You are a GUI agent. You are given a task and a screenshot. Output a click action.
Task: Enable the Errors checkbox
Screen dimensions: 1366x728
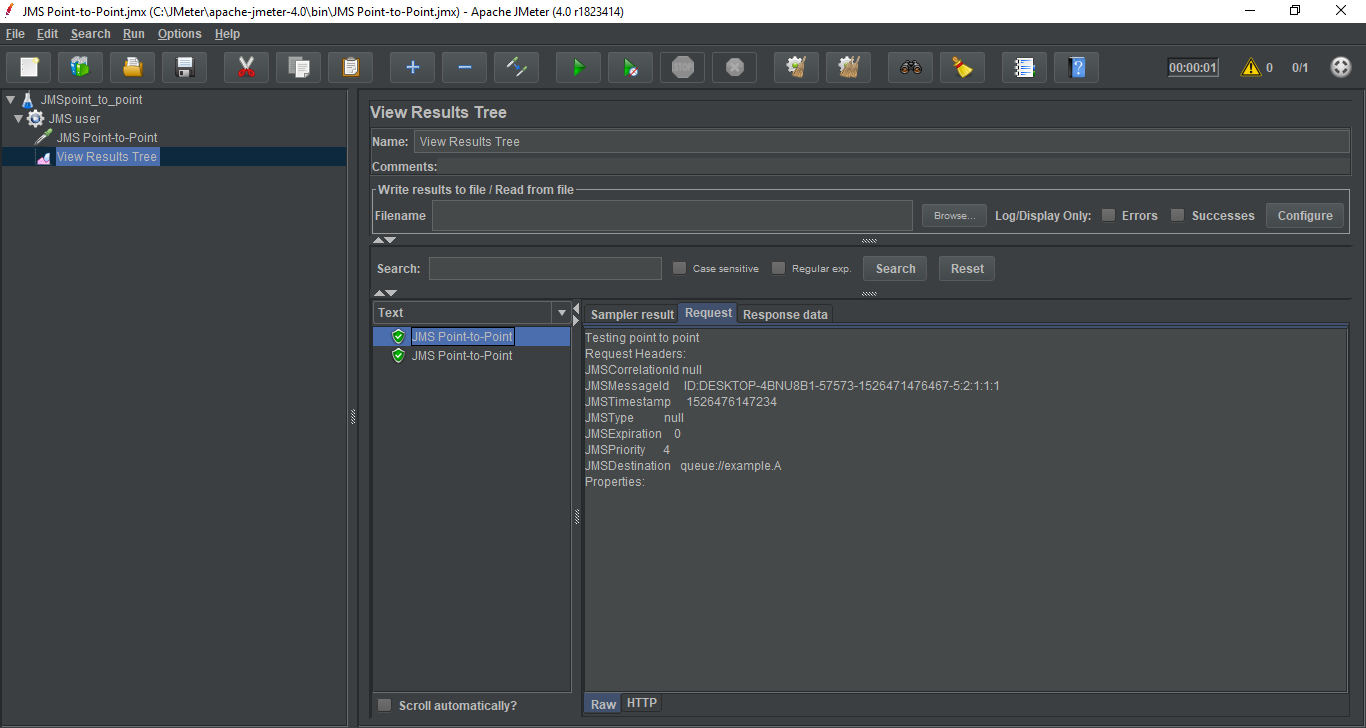click(x=1108, y=215)
